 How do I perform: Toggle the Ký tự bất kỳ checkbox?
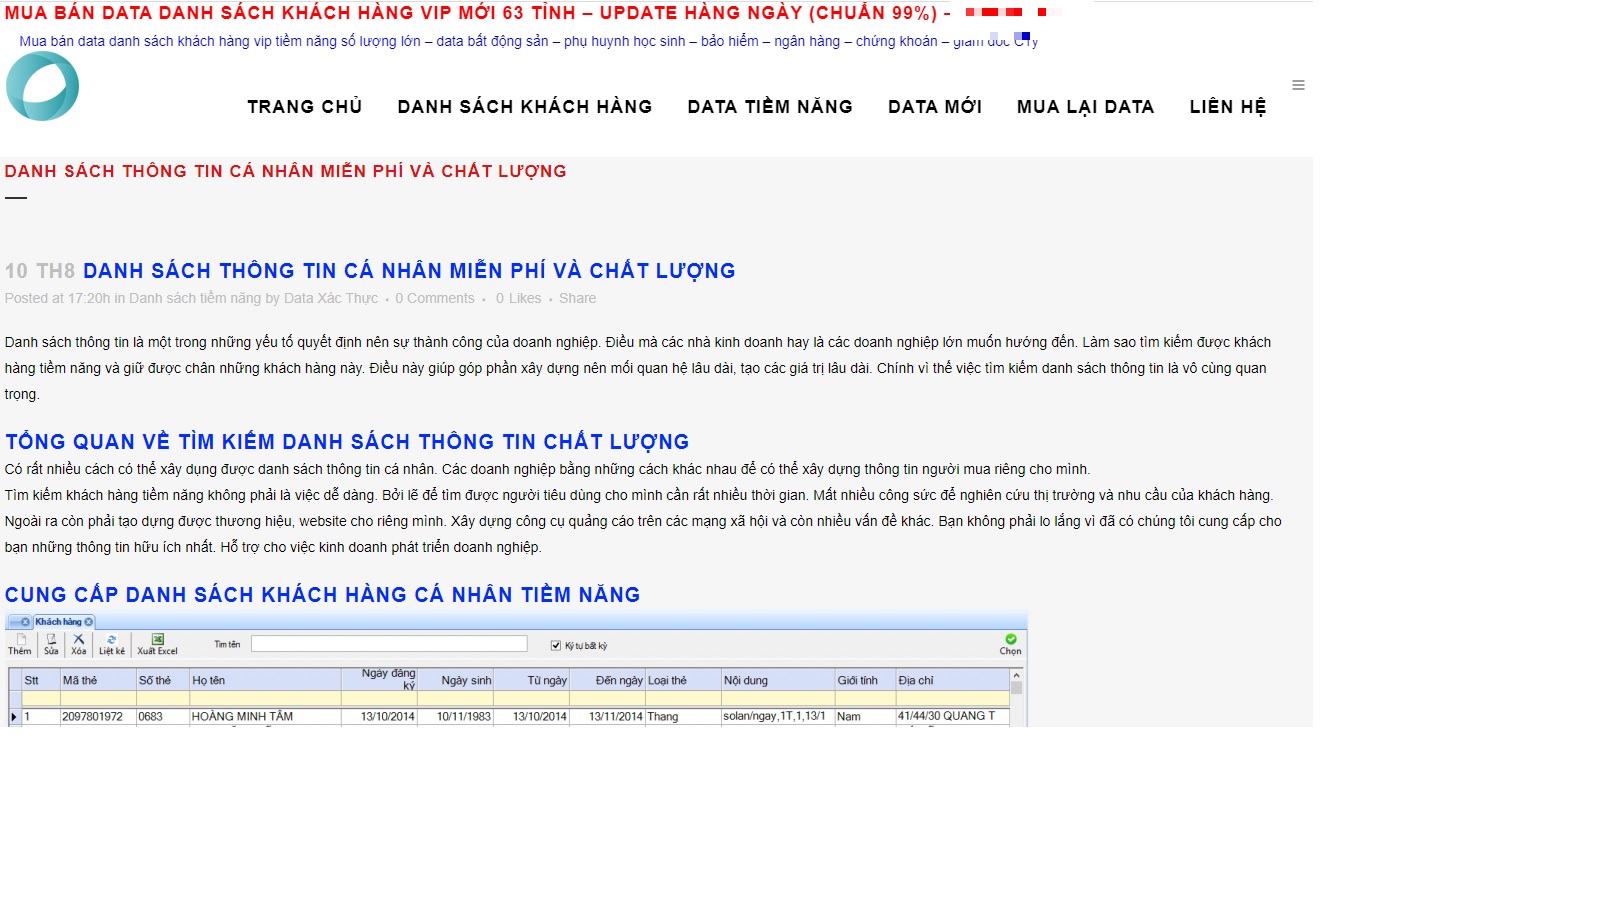coord(556,645)
